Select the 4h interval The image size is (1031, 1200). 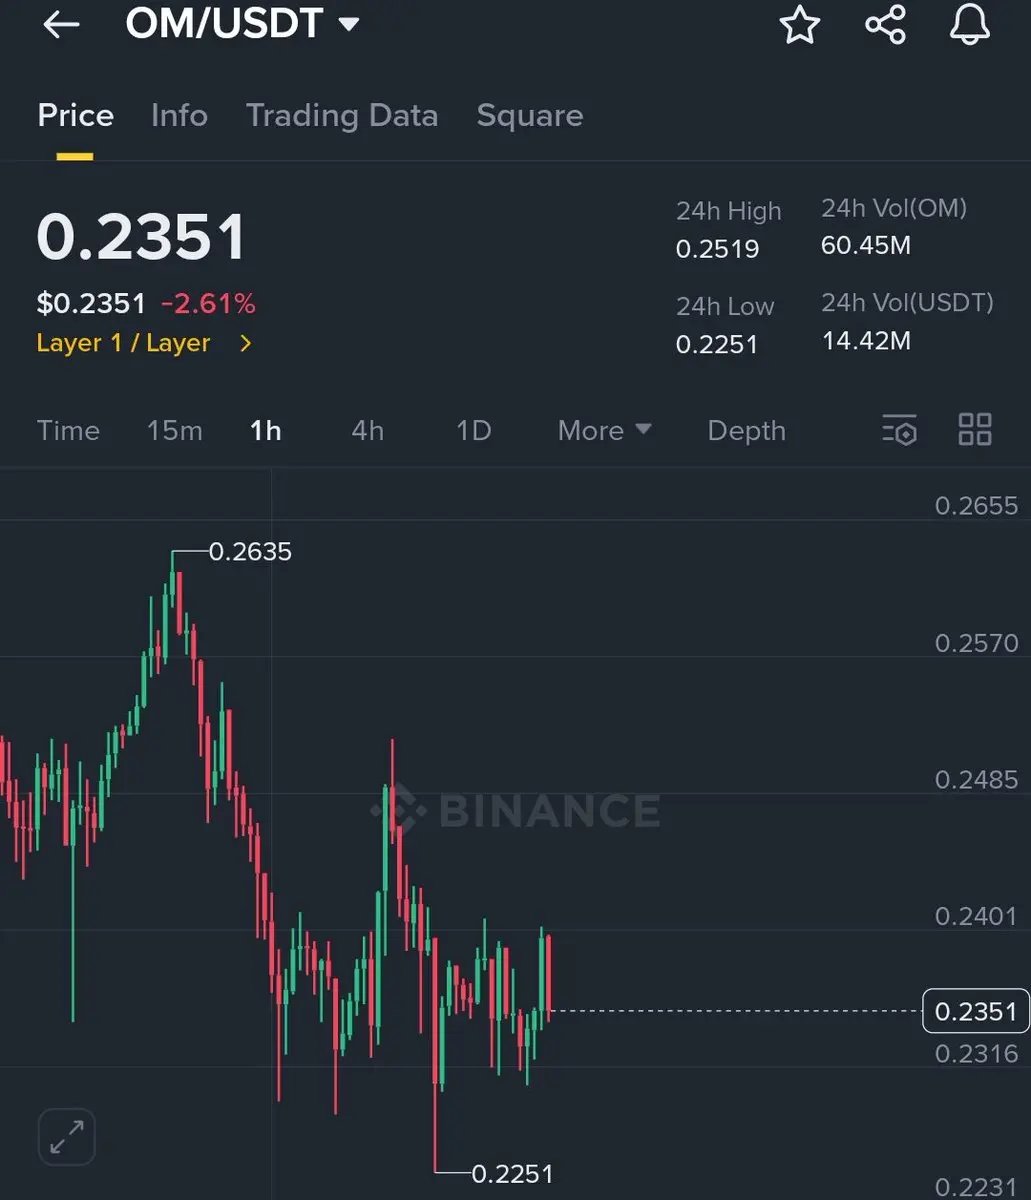pyautogui.click(x=368, y=431)
